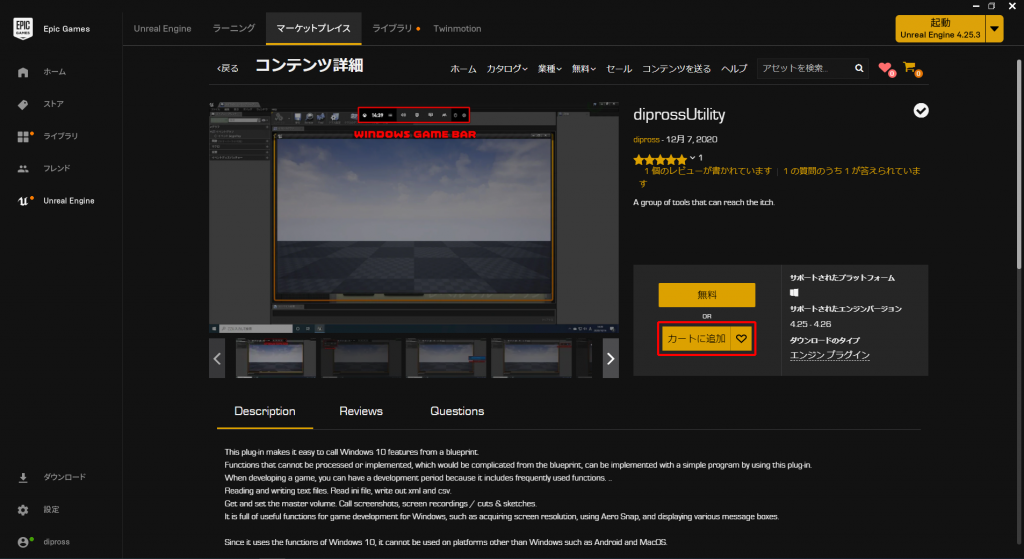Open the reviews written link

pyautogui.click(x=708, y=171)
